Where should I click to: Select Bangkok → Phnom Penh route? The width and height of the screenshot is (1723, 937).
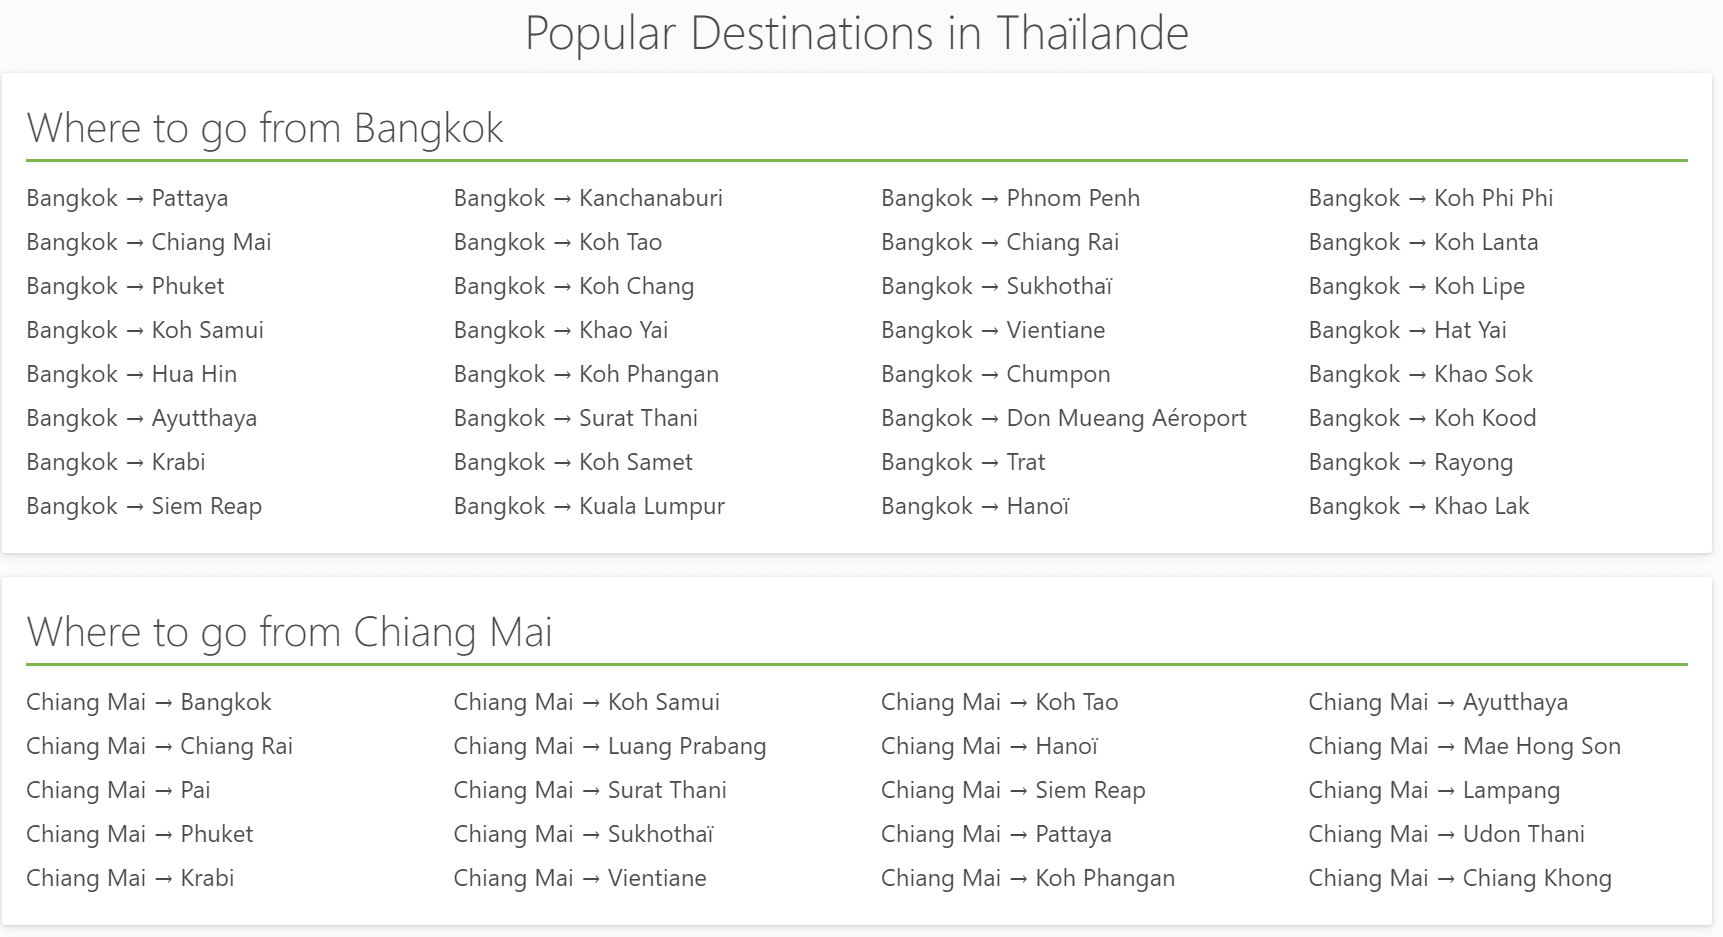[1010, 198]
